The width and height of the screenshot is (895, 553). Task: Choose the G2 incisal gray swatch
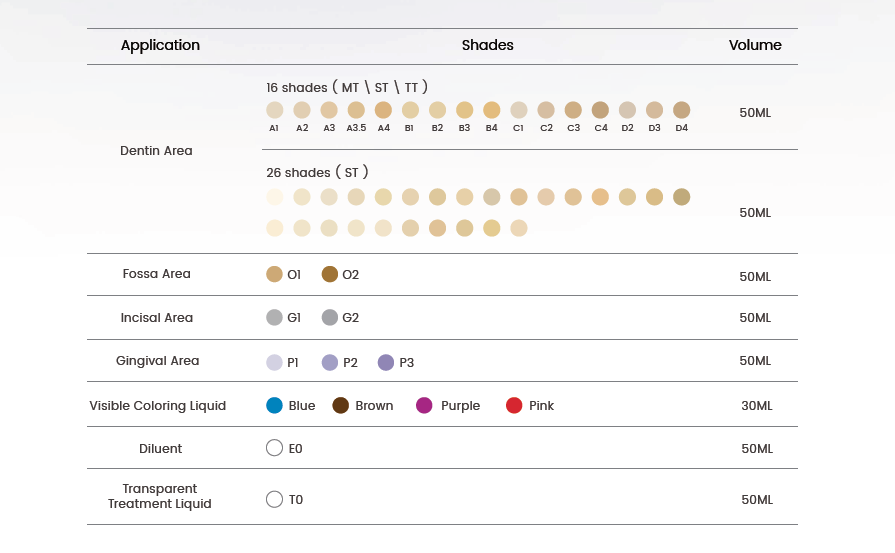point(330,317)
